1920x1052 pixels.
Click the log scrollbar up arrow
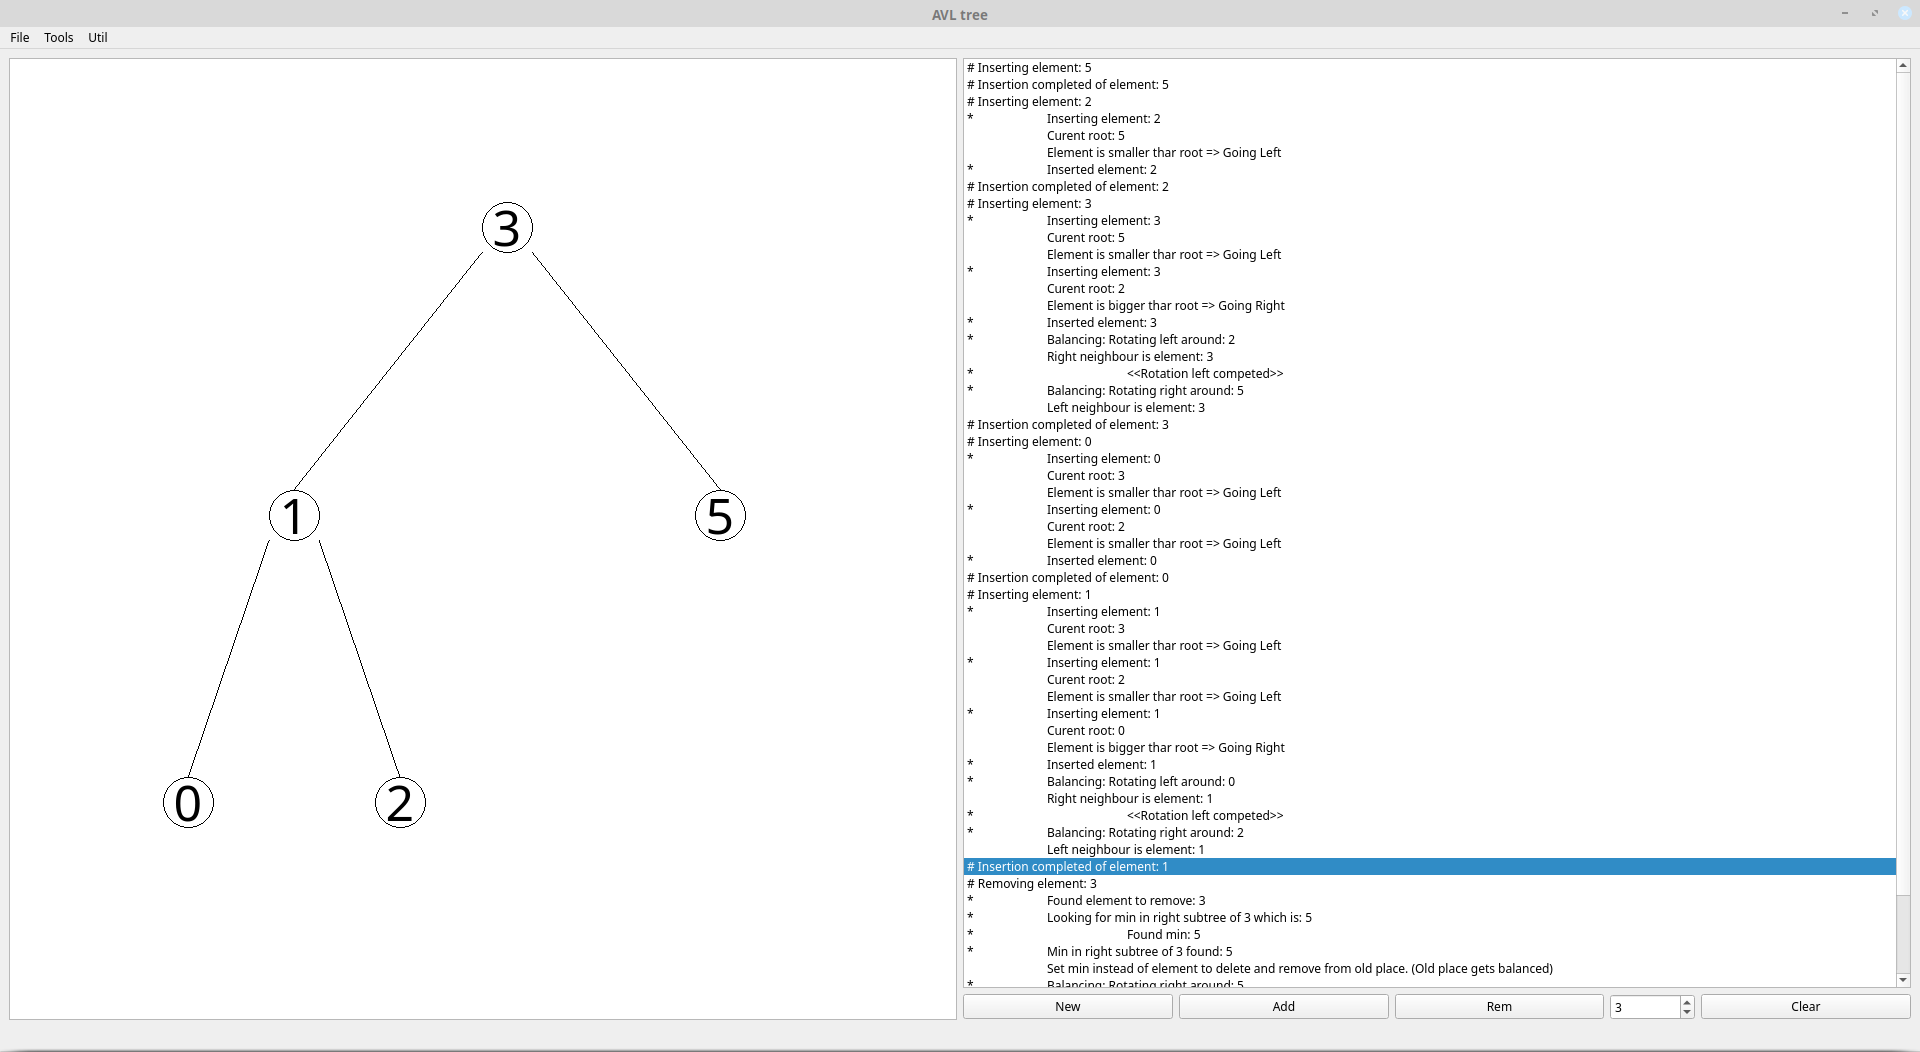coord(1903,65)
